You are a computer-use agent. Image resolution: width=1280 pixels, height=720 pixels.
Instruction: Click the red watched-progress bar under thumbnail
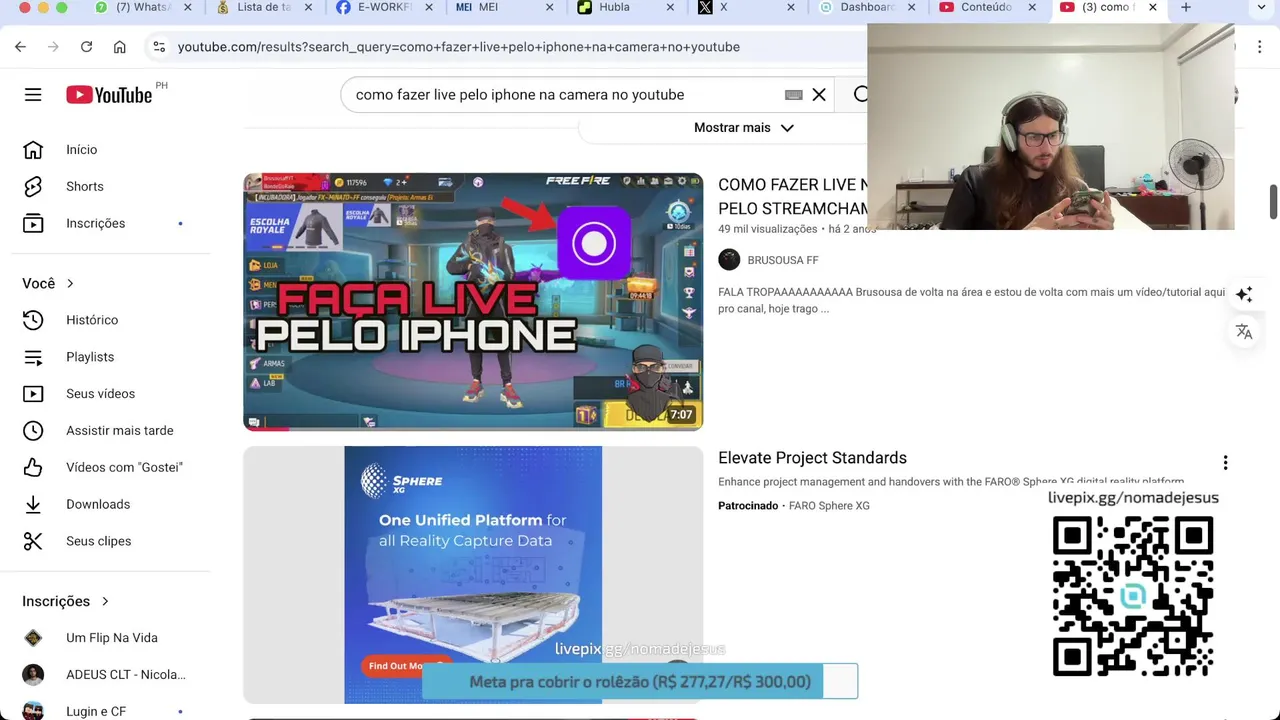(267, 429)
